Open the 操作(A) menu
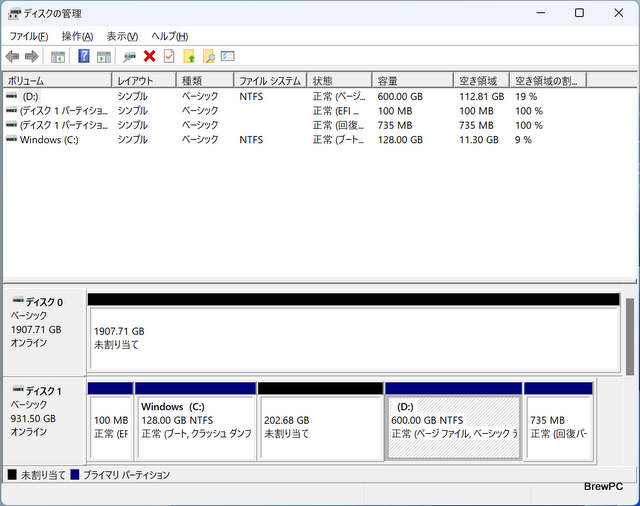Screen dimensions: 640x506 tap(78, 36)
